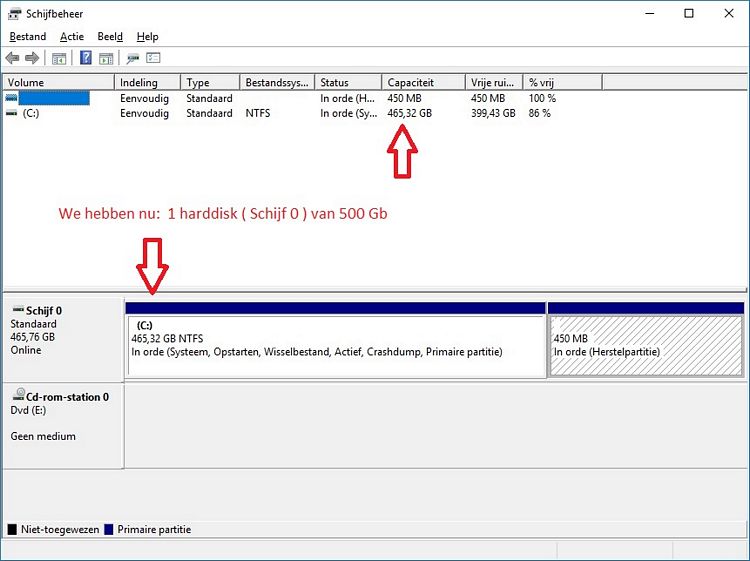
Task: Open Help via blue question-mark icon
Action: 86,58
